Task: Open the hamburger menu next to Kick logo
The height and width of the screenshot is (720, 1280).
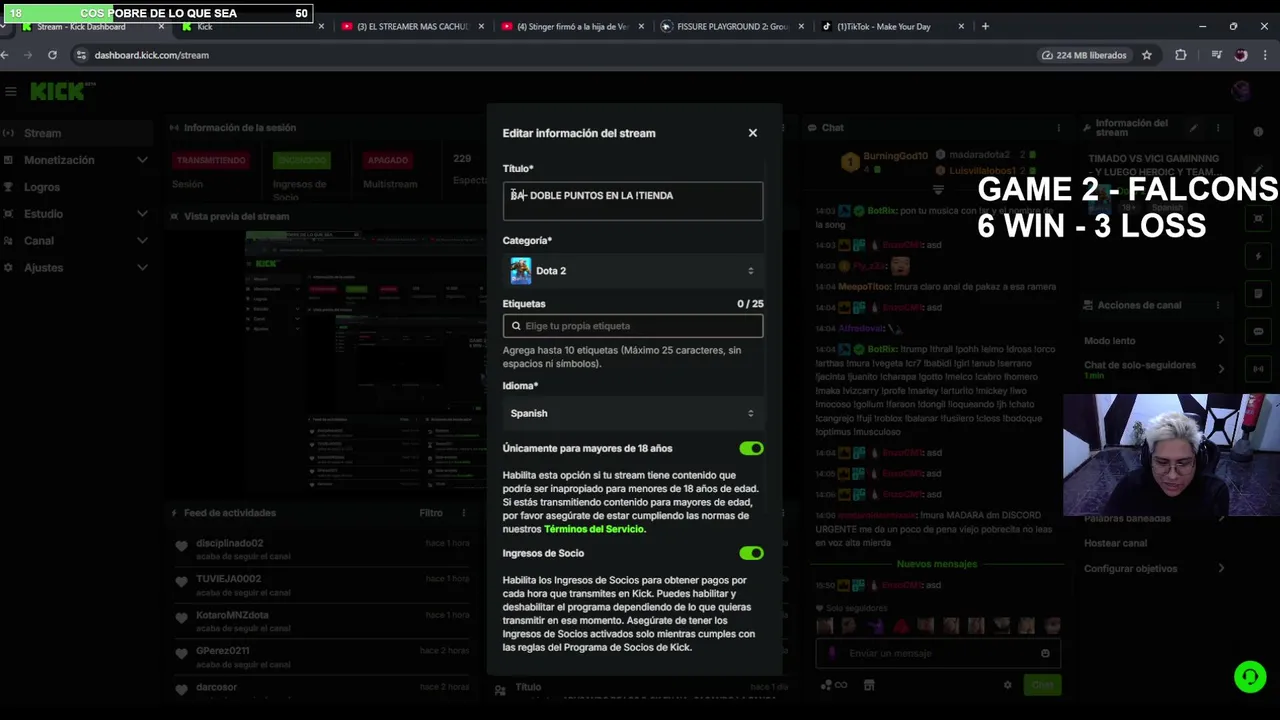Action: [x=10, y=92]
